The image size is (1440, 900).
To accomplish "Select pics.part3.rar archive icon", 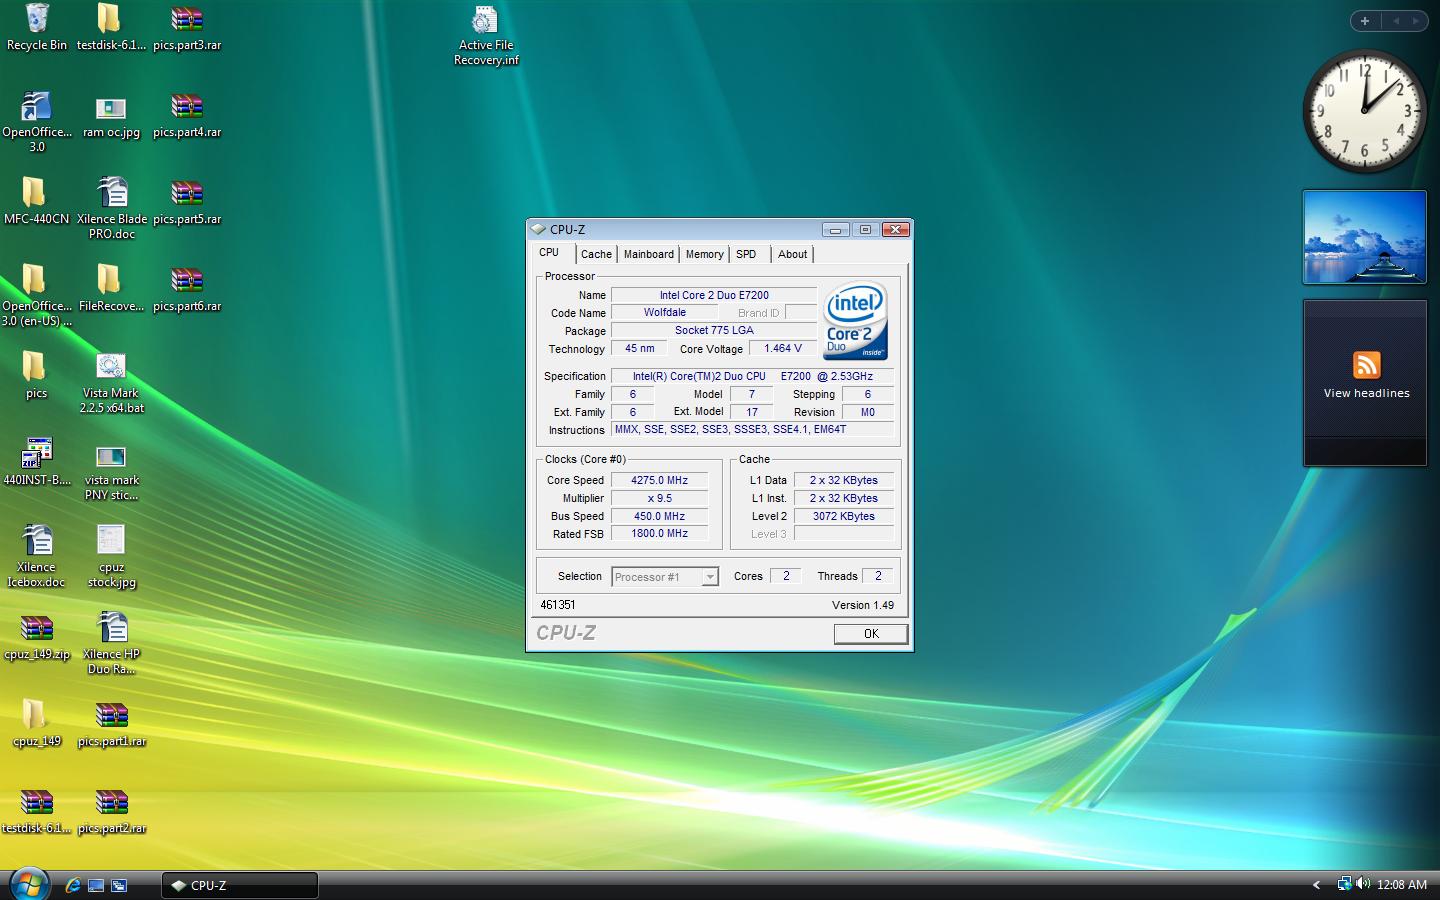I will tap(187, 27).
